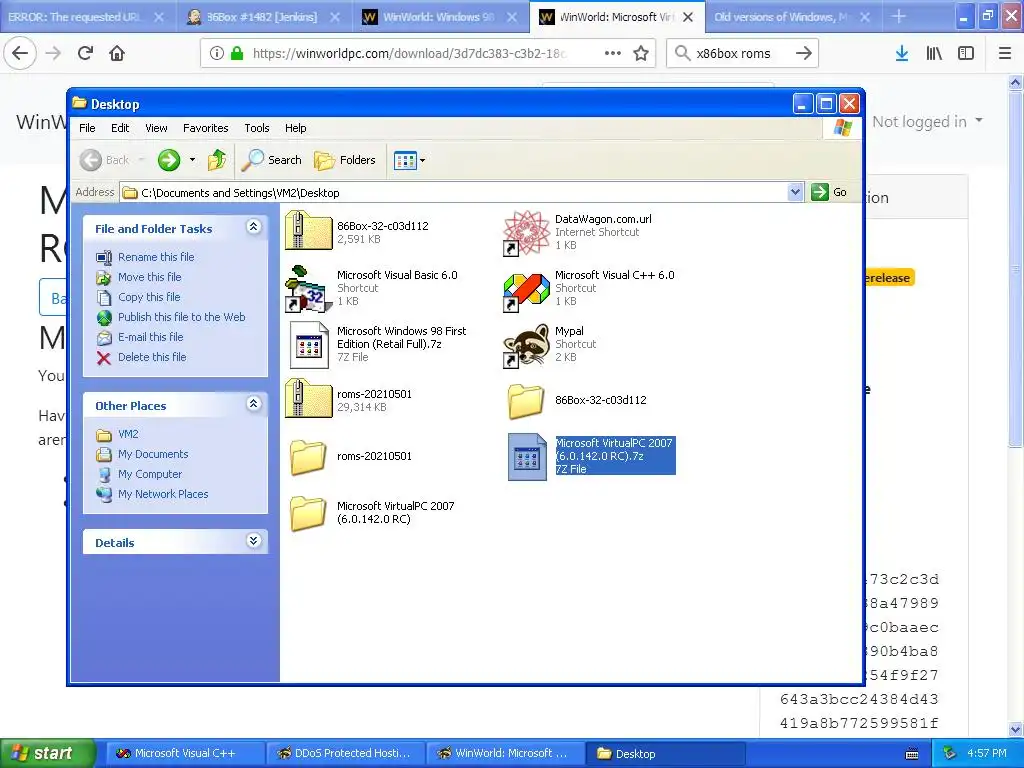Open Firefox library icon
This screenshot has height=768, width=1024.
point(934,53)
